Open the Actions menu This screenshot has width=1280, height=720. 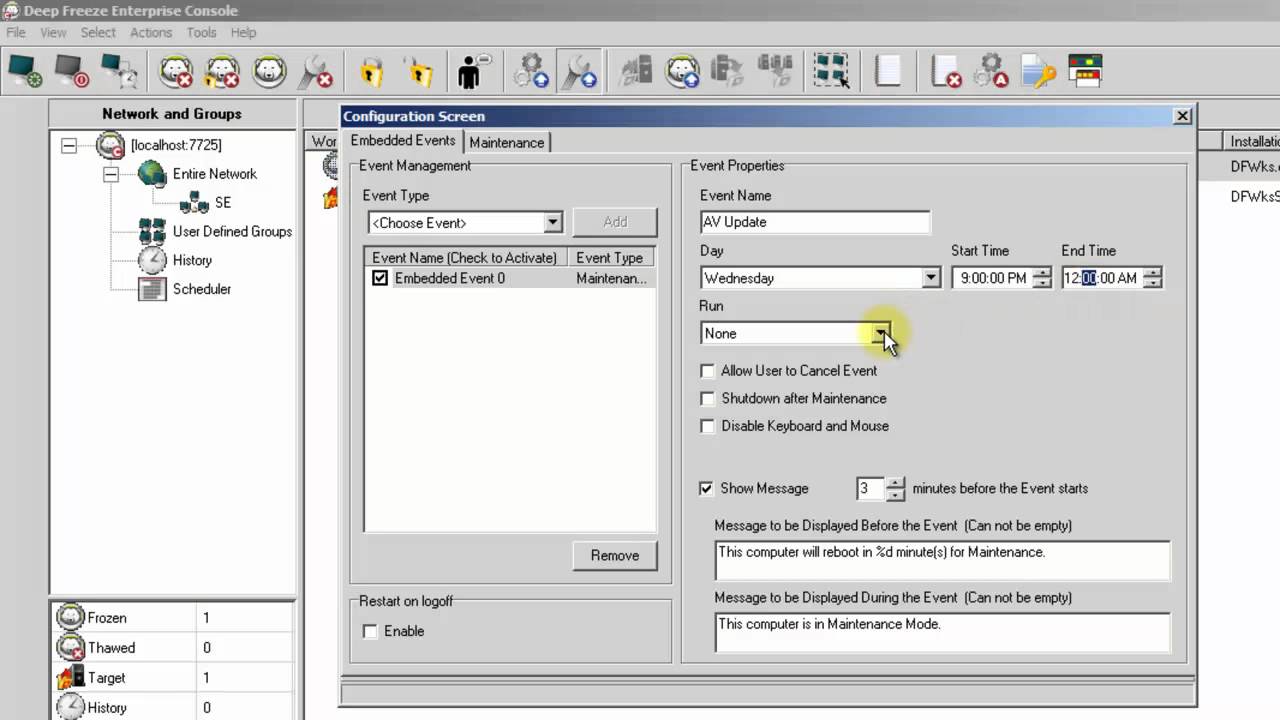151,32
